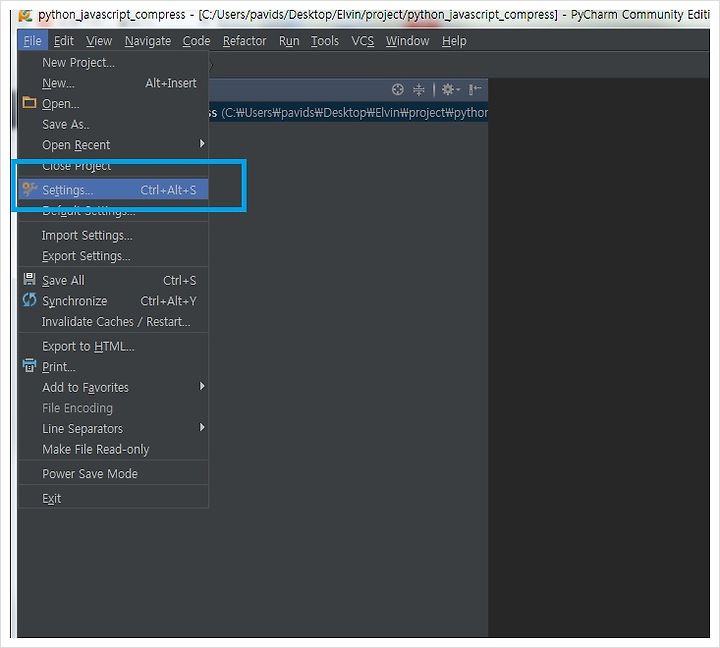
Task: Open the Run menu
Action: pos(289,41)
